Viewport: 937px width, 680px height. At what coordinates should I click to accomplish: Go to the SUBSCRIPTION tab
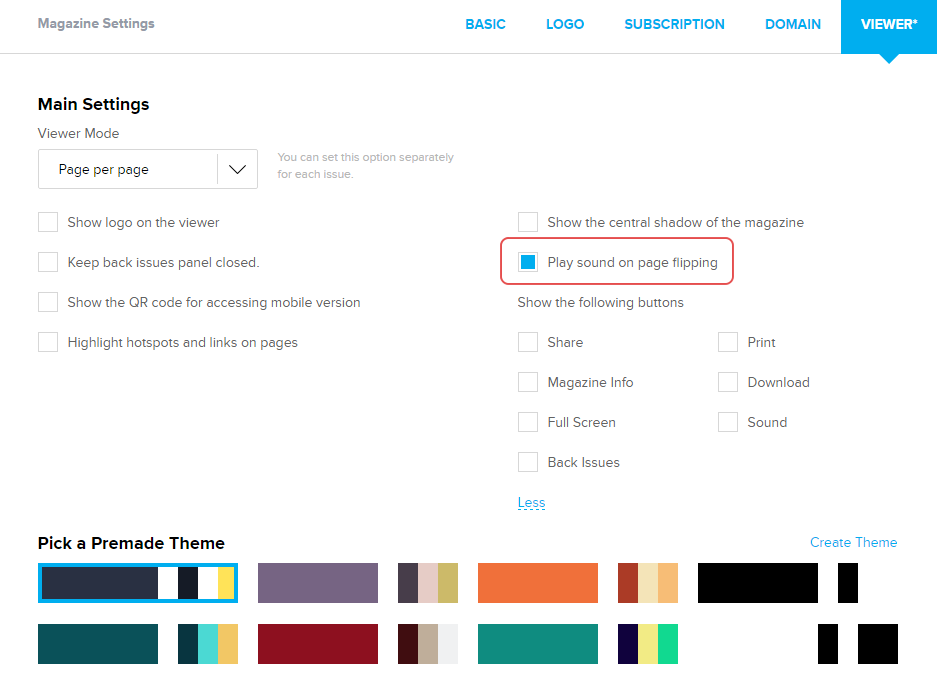[x=674, y=24]
